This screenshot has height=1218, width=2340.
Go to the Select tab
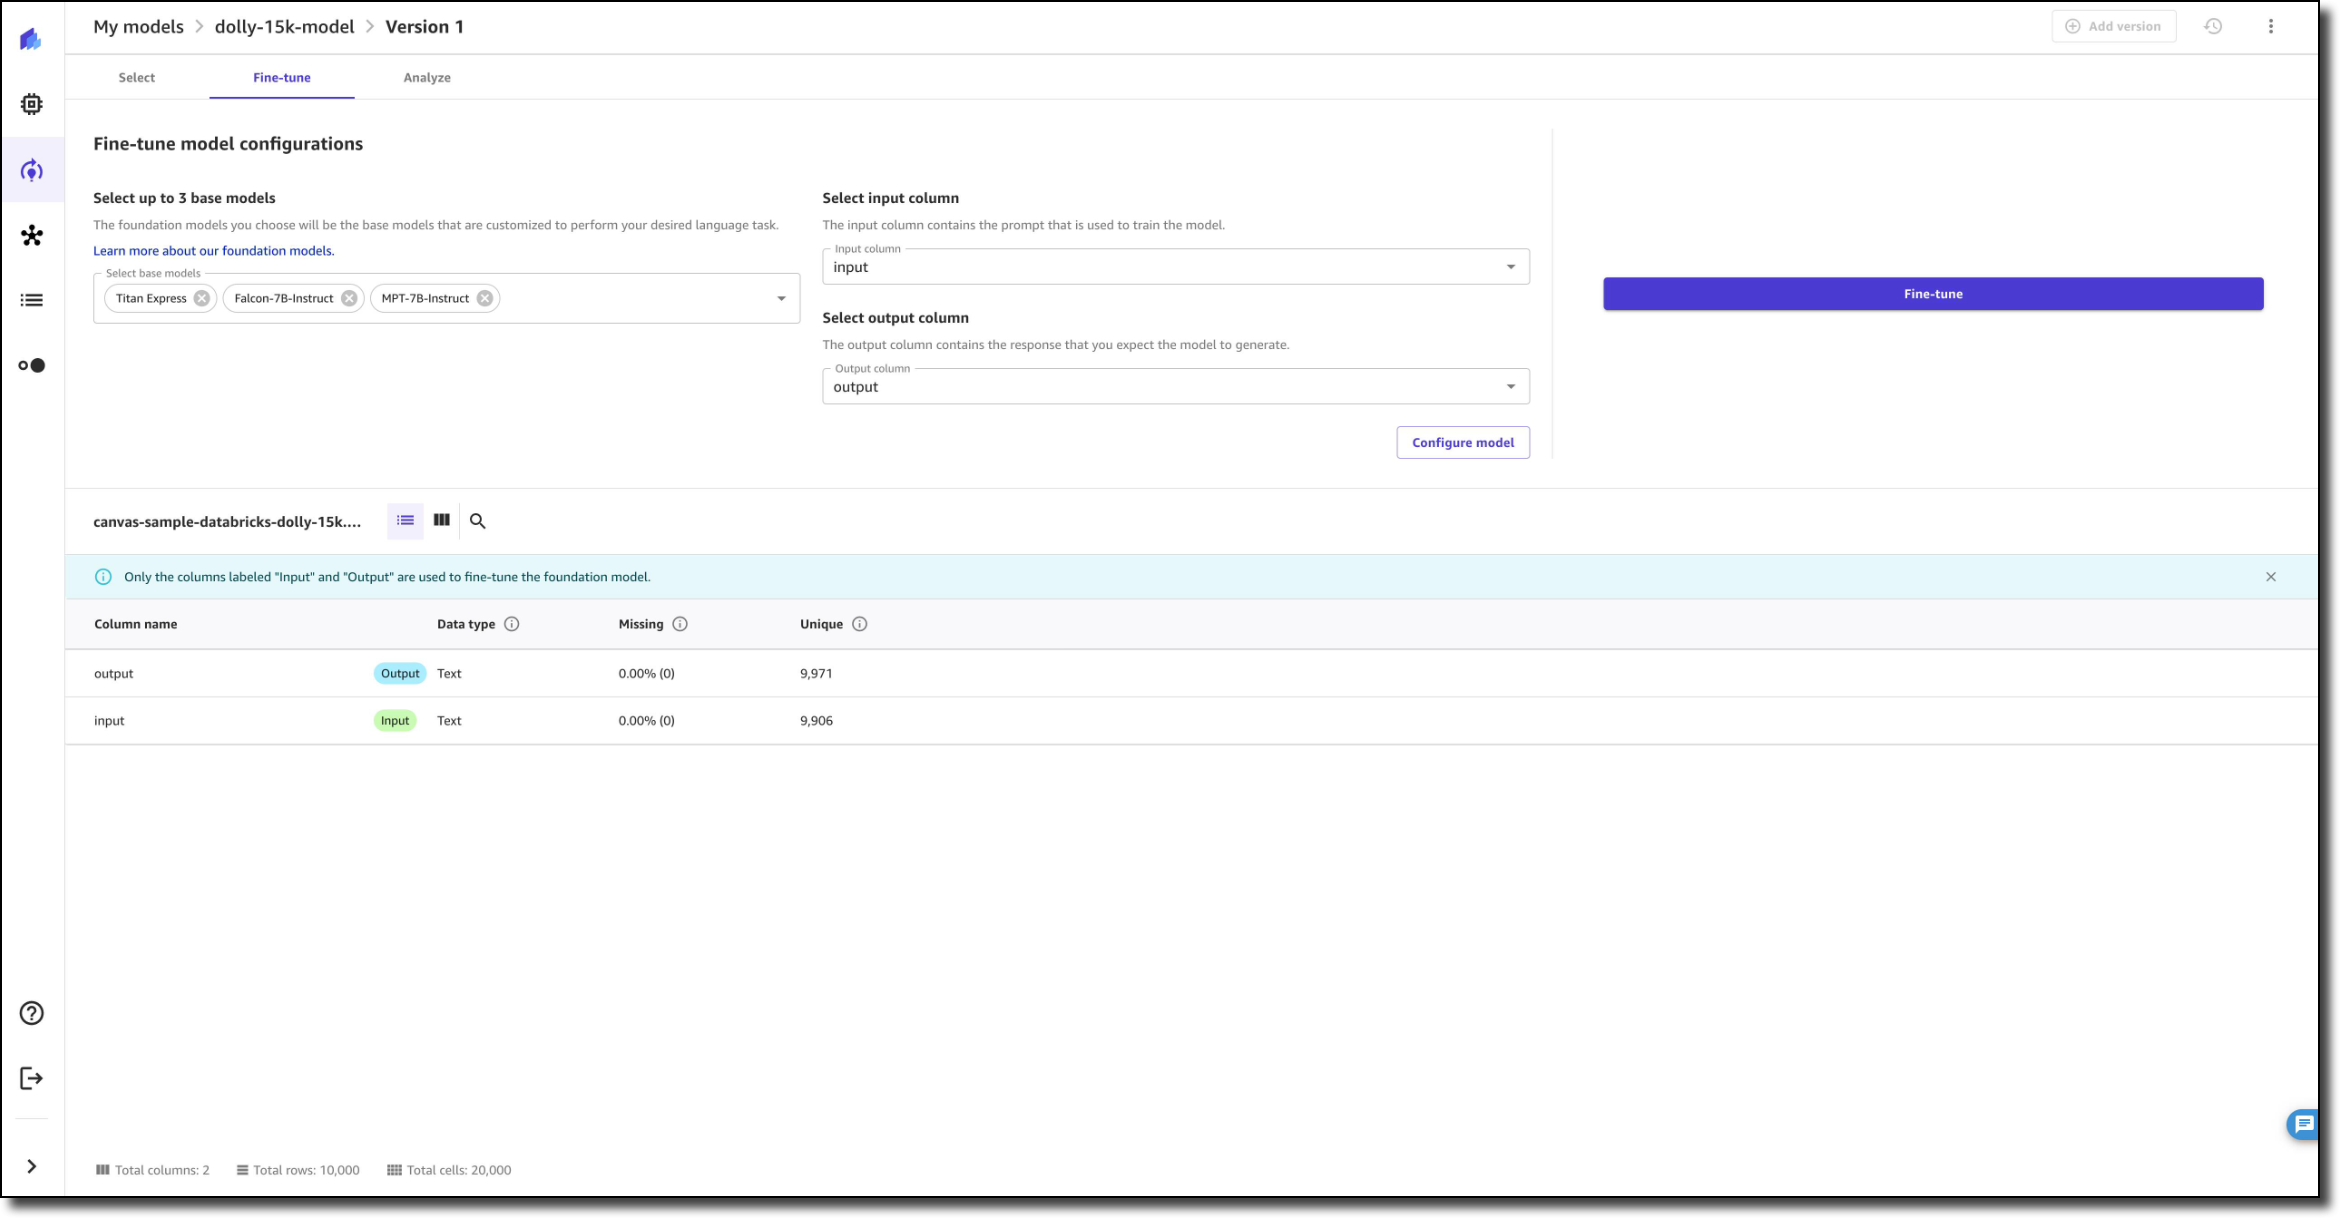click(x=137, y=78)
